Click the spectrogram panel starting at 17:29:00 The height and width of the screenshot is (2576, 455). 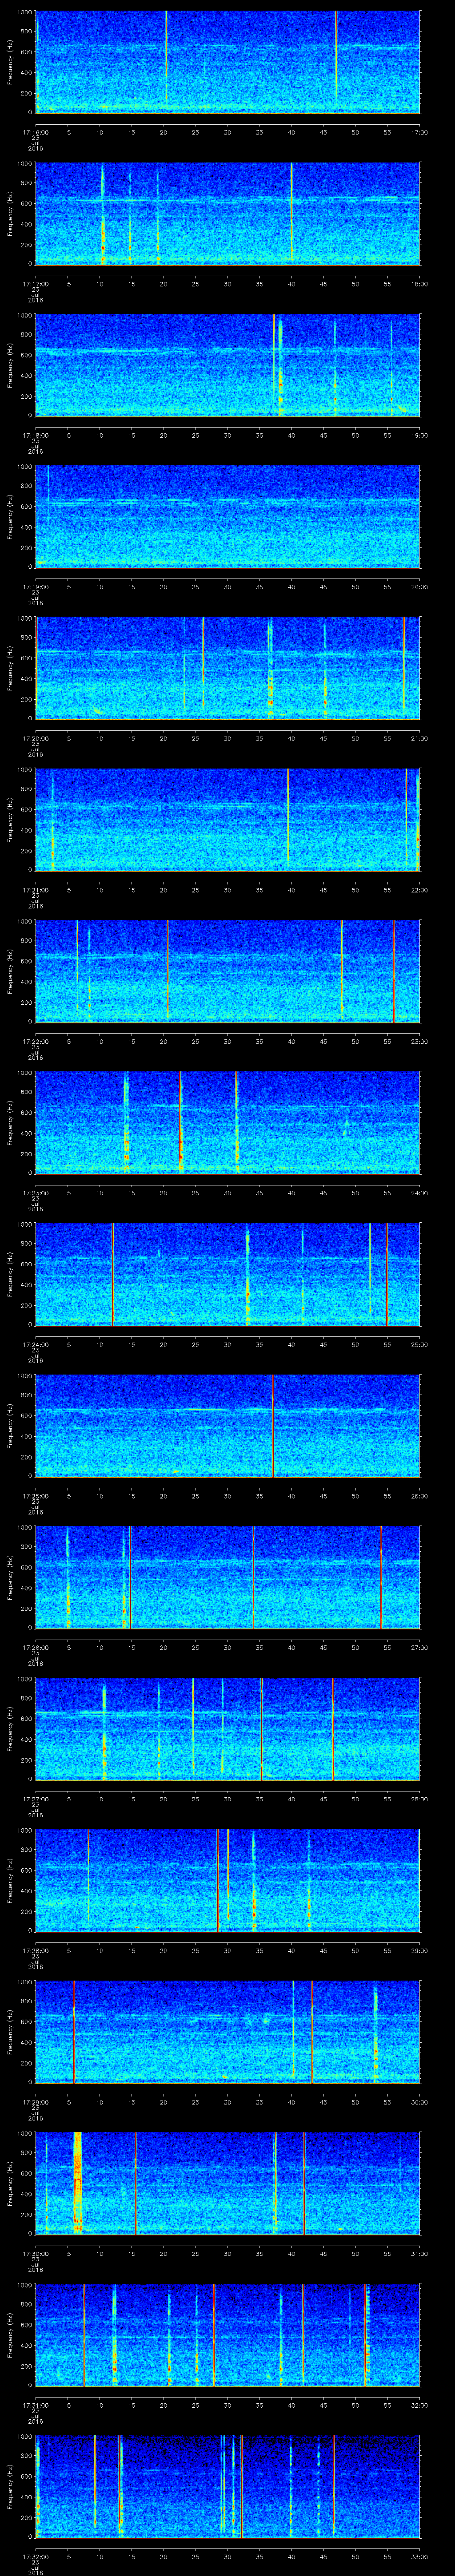(227, 2032)
